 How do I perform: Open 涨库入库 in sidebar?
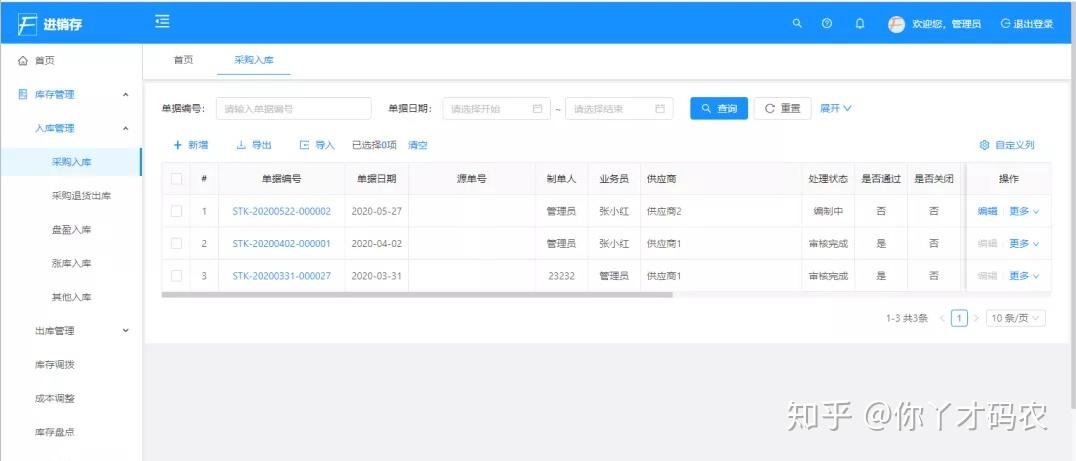click(x=71, y=263)
